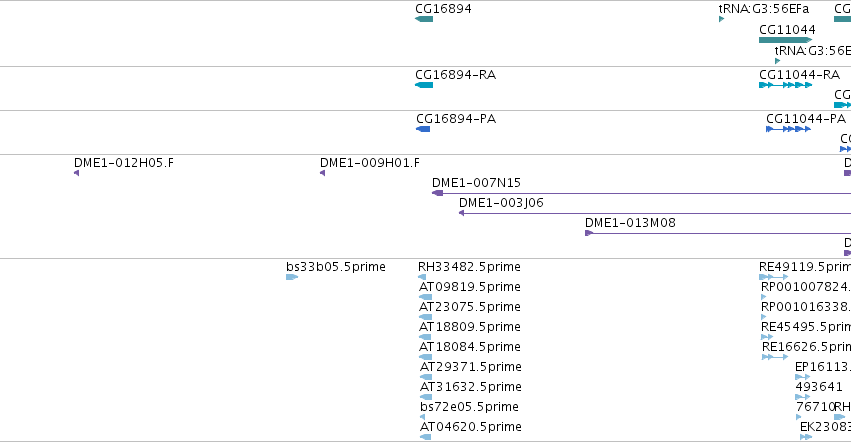This screenshot has height=442, width=851.
Task: Click the CG16894-RA transcript glyph
Action: tap(424, 85)
